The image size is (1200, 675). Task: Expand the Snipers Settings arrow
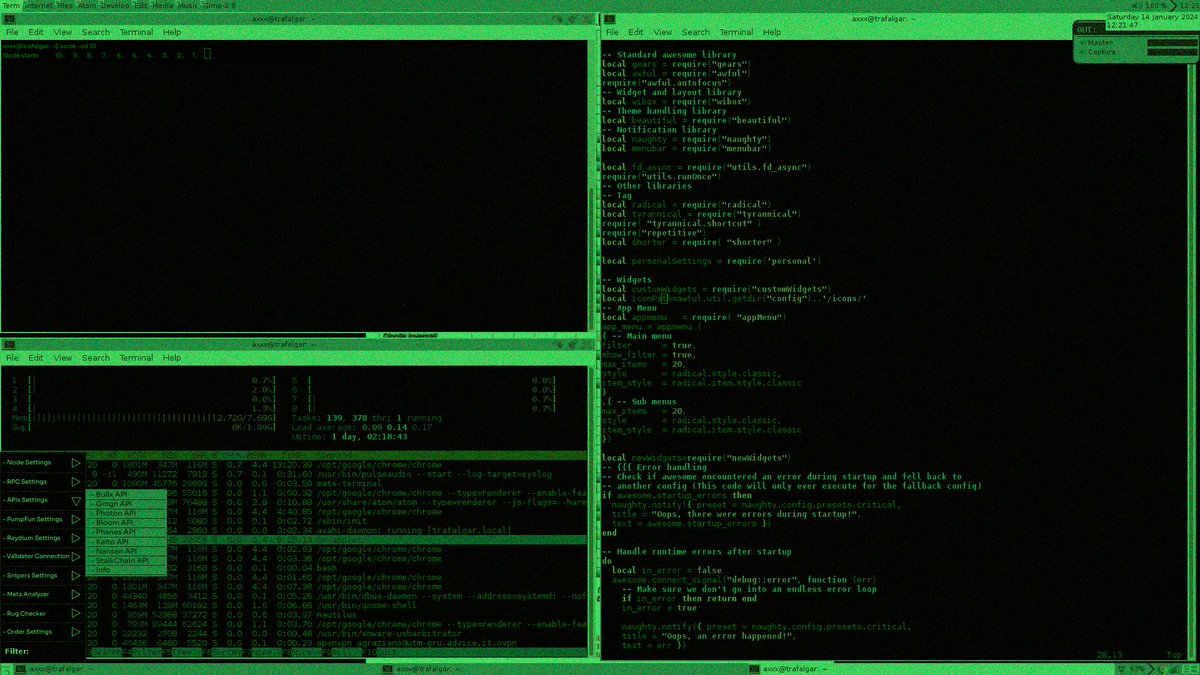tap(76, 575)
